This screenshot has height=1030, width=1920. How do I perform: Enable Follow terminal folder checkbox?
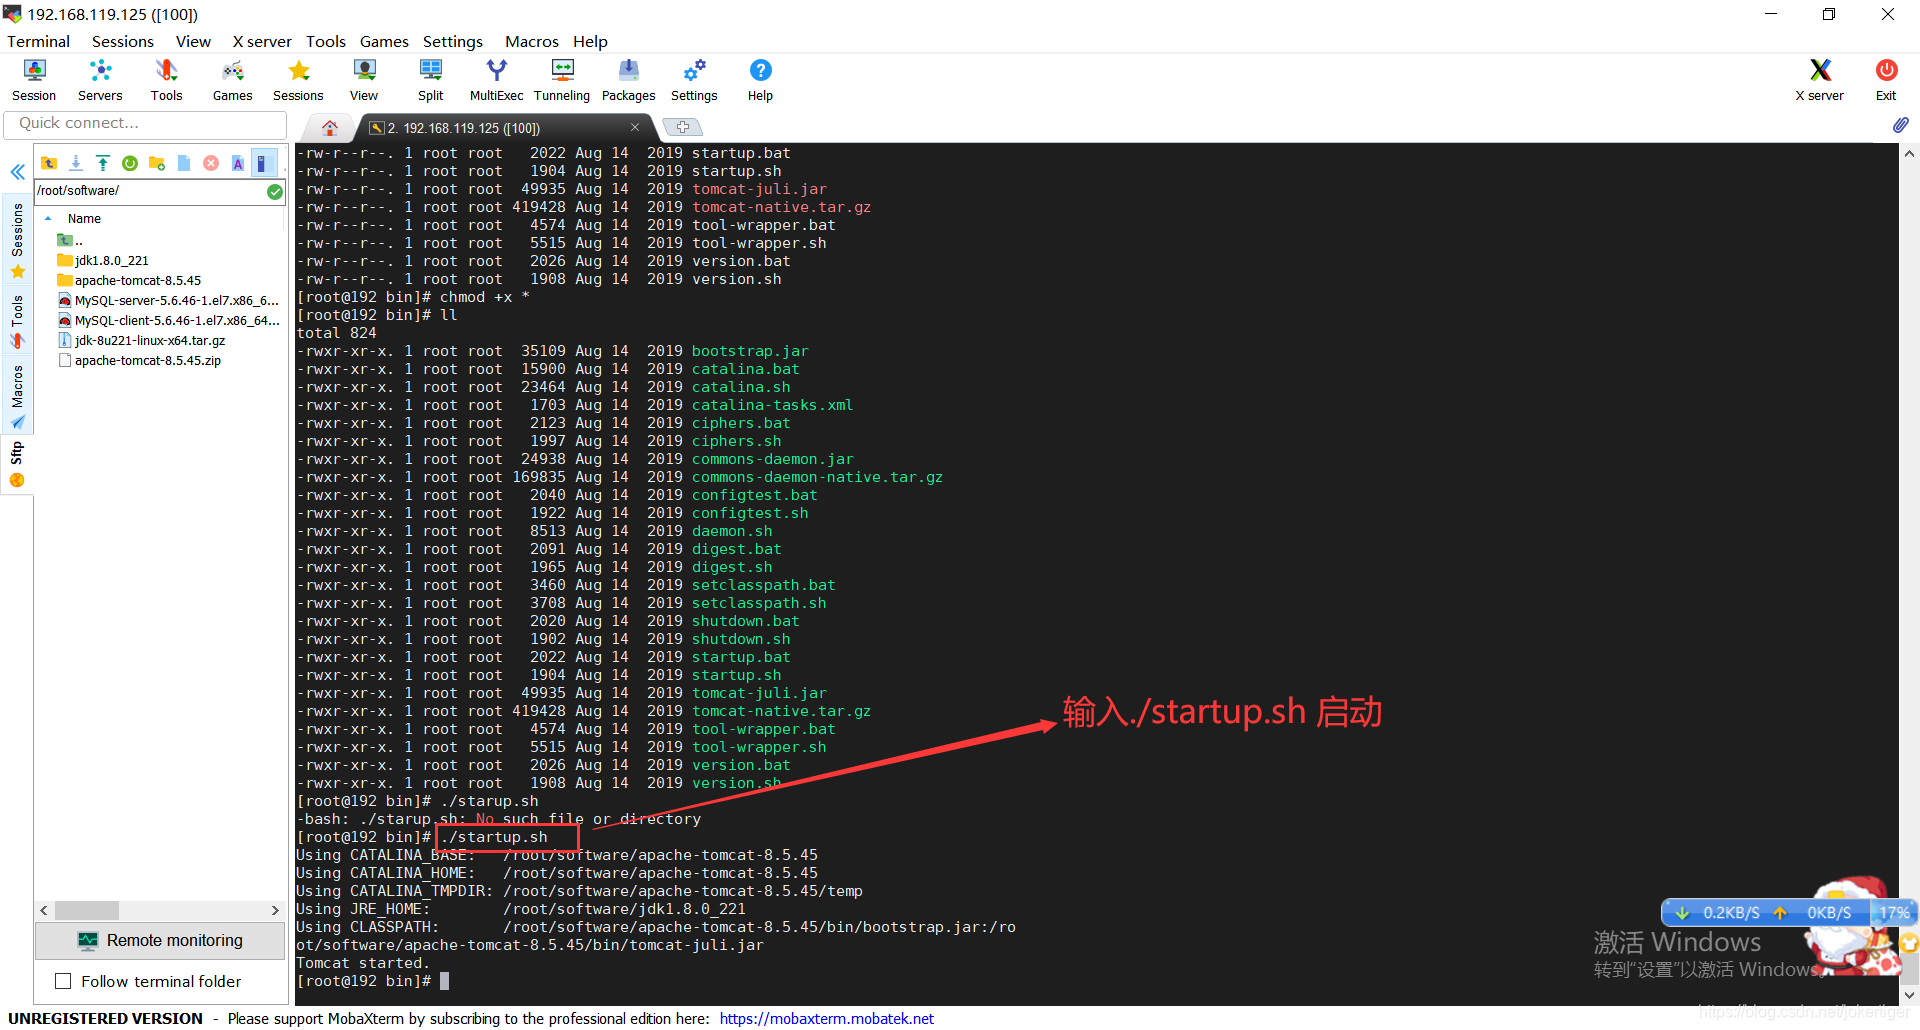pyautogui.click(x=63, y=981)
